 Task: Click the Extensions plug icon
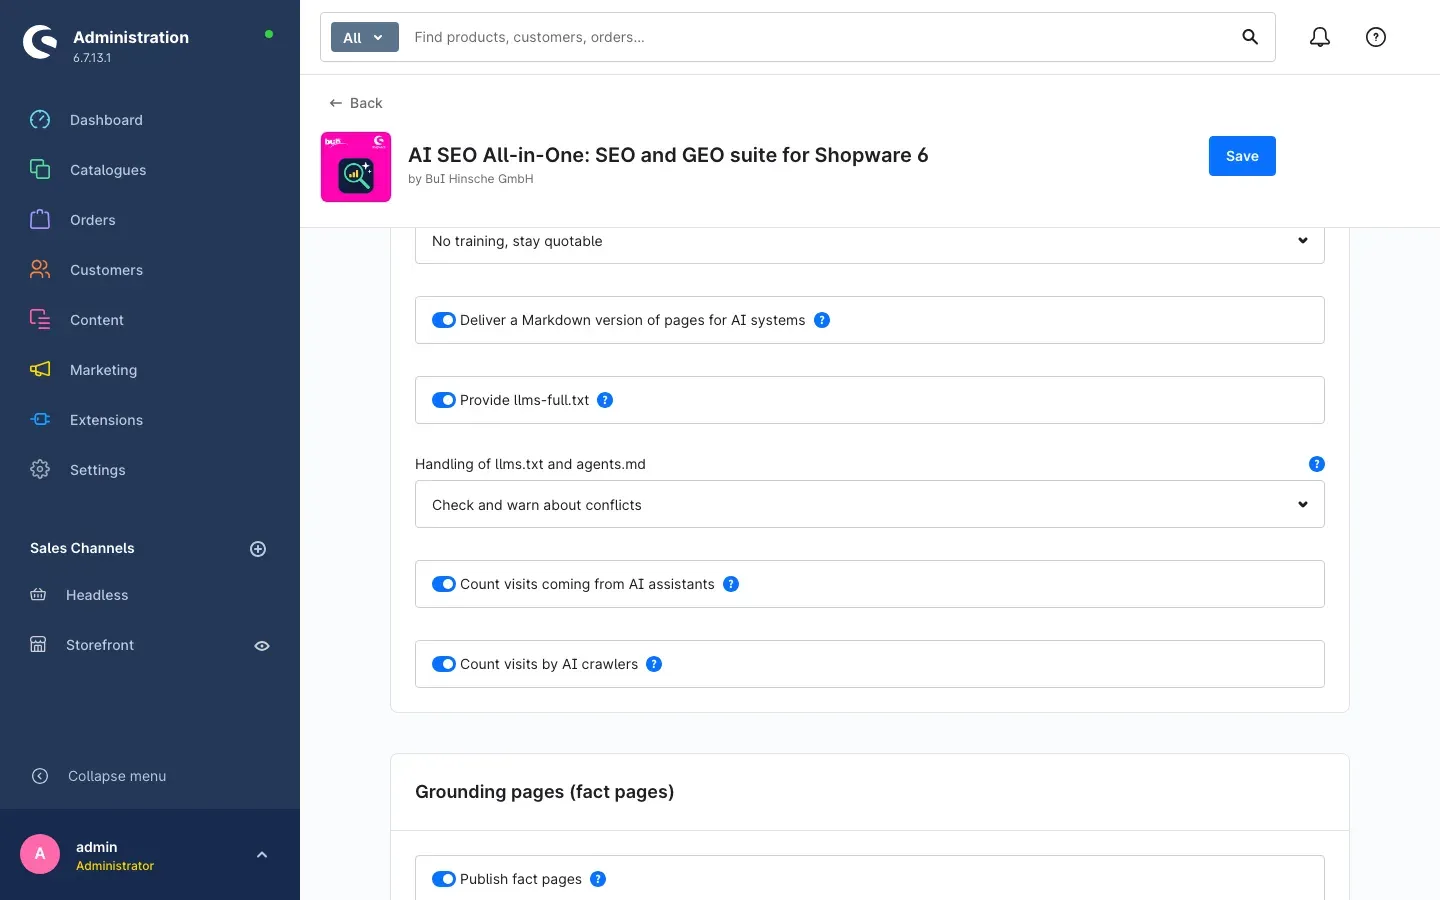point(40,420)
